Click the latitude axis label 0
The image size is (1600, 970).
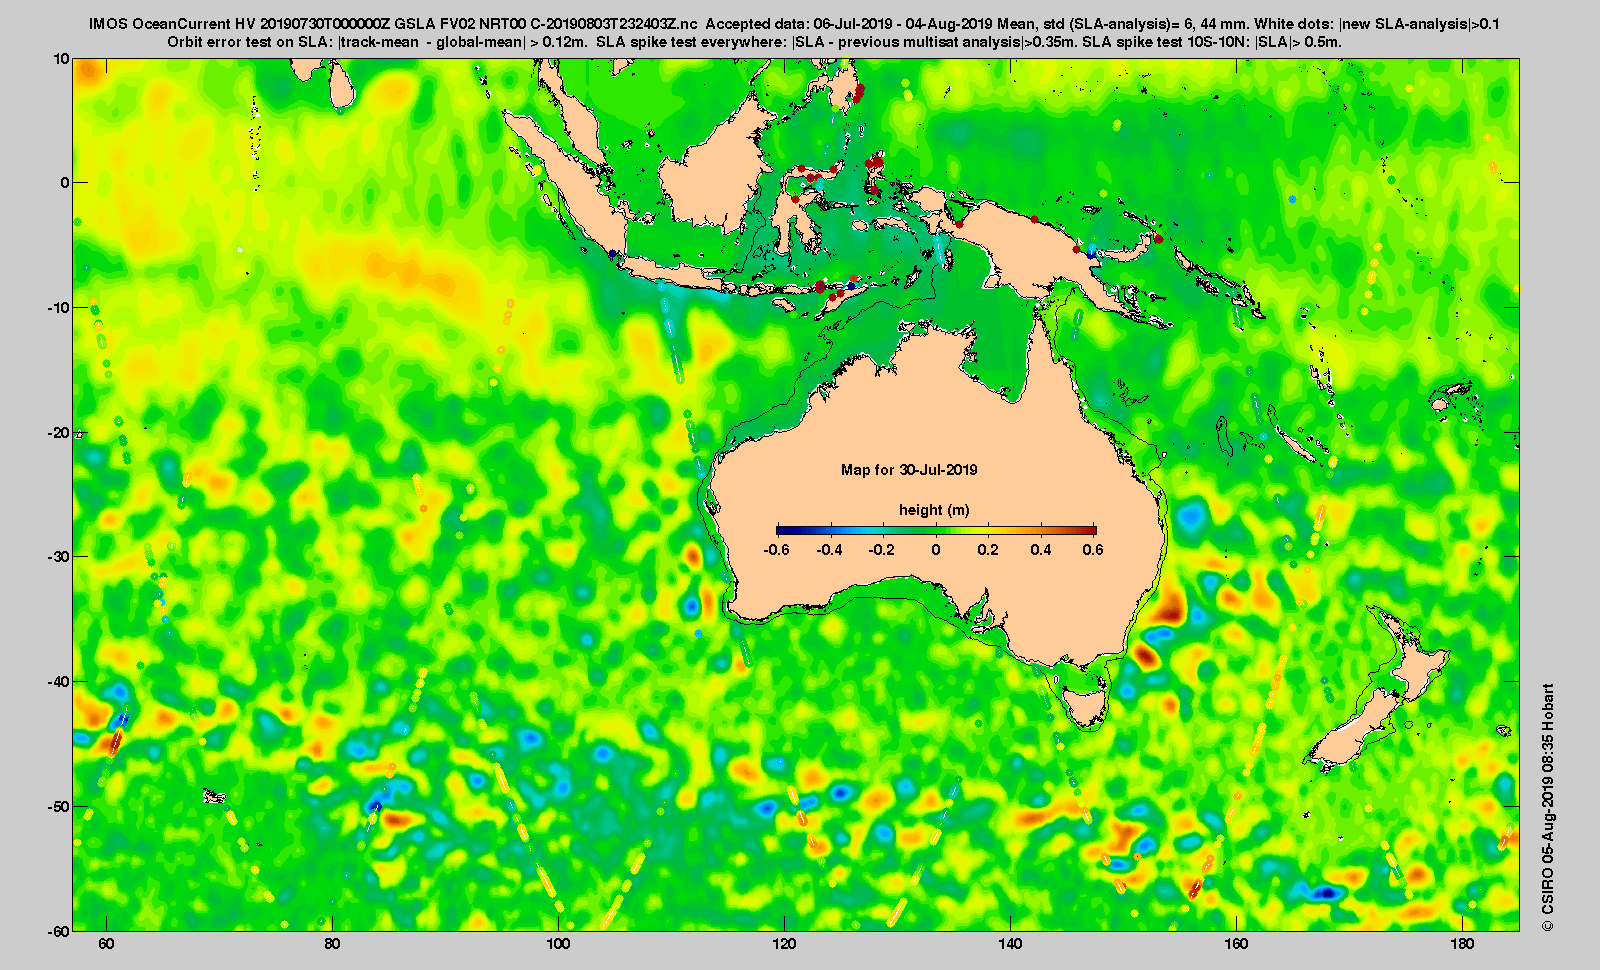pyautogui.click(x=66, y=183)
